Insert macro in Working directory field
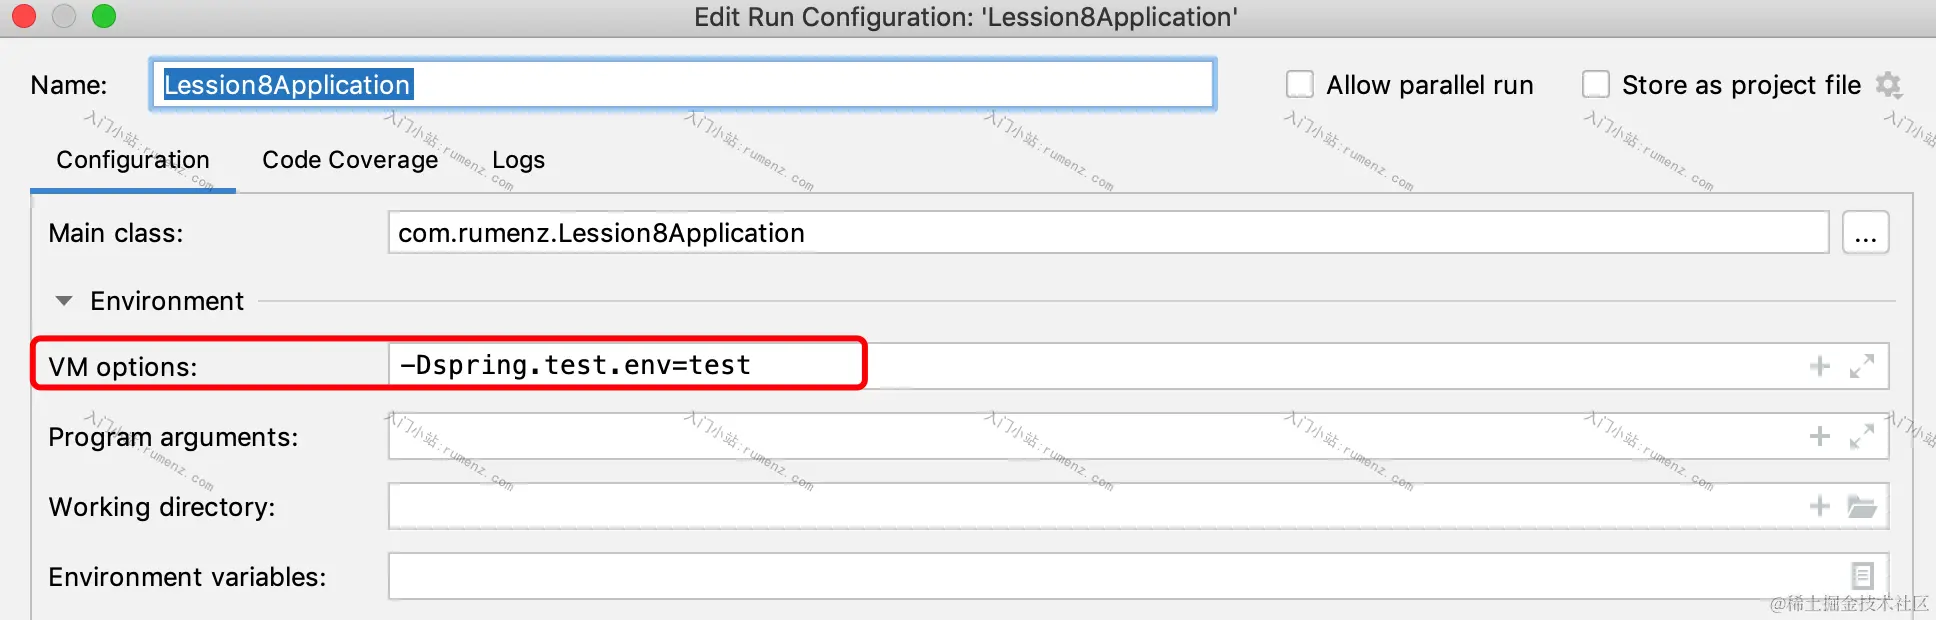Viewport: 1936px width, 620px height. 1820,506
